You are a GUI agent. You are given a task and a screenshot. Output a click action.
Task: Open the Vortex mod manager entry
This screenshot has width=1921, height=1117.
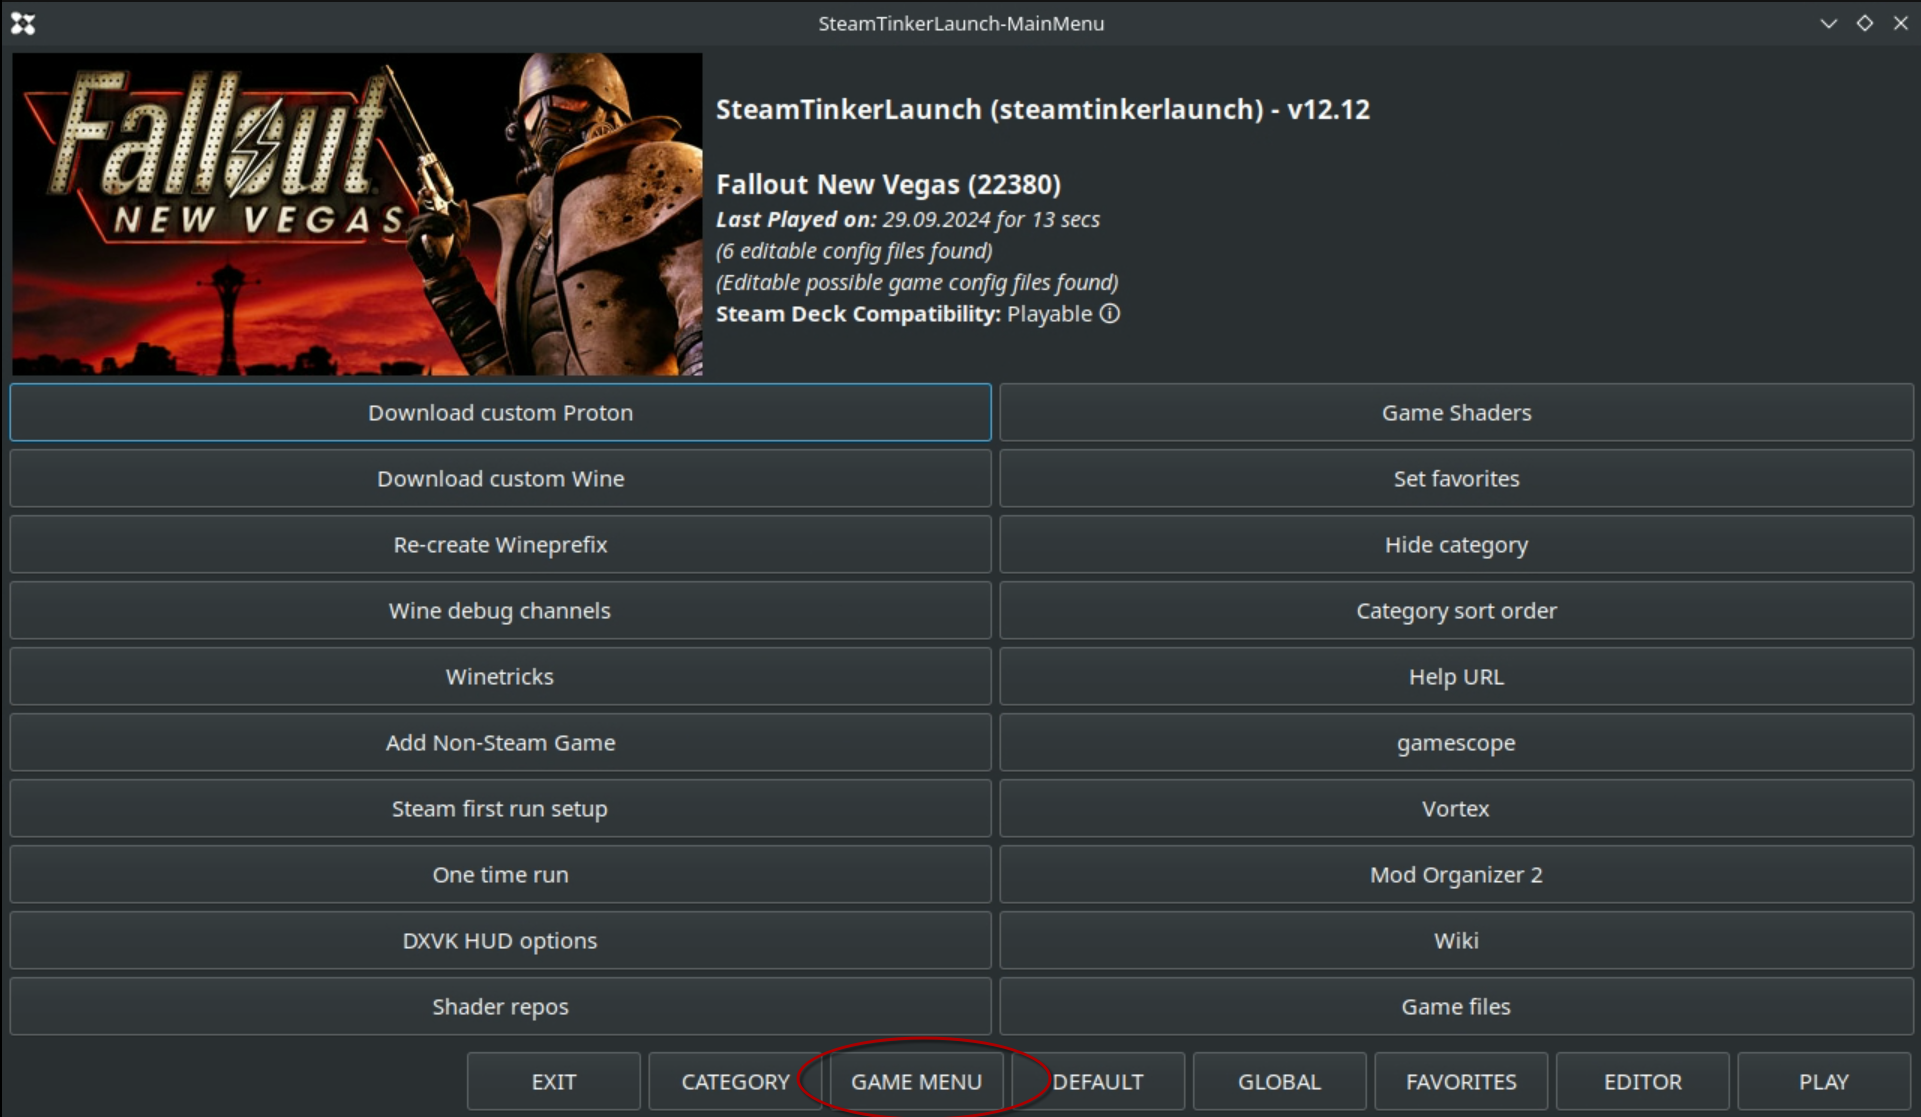pos(1455,809)
